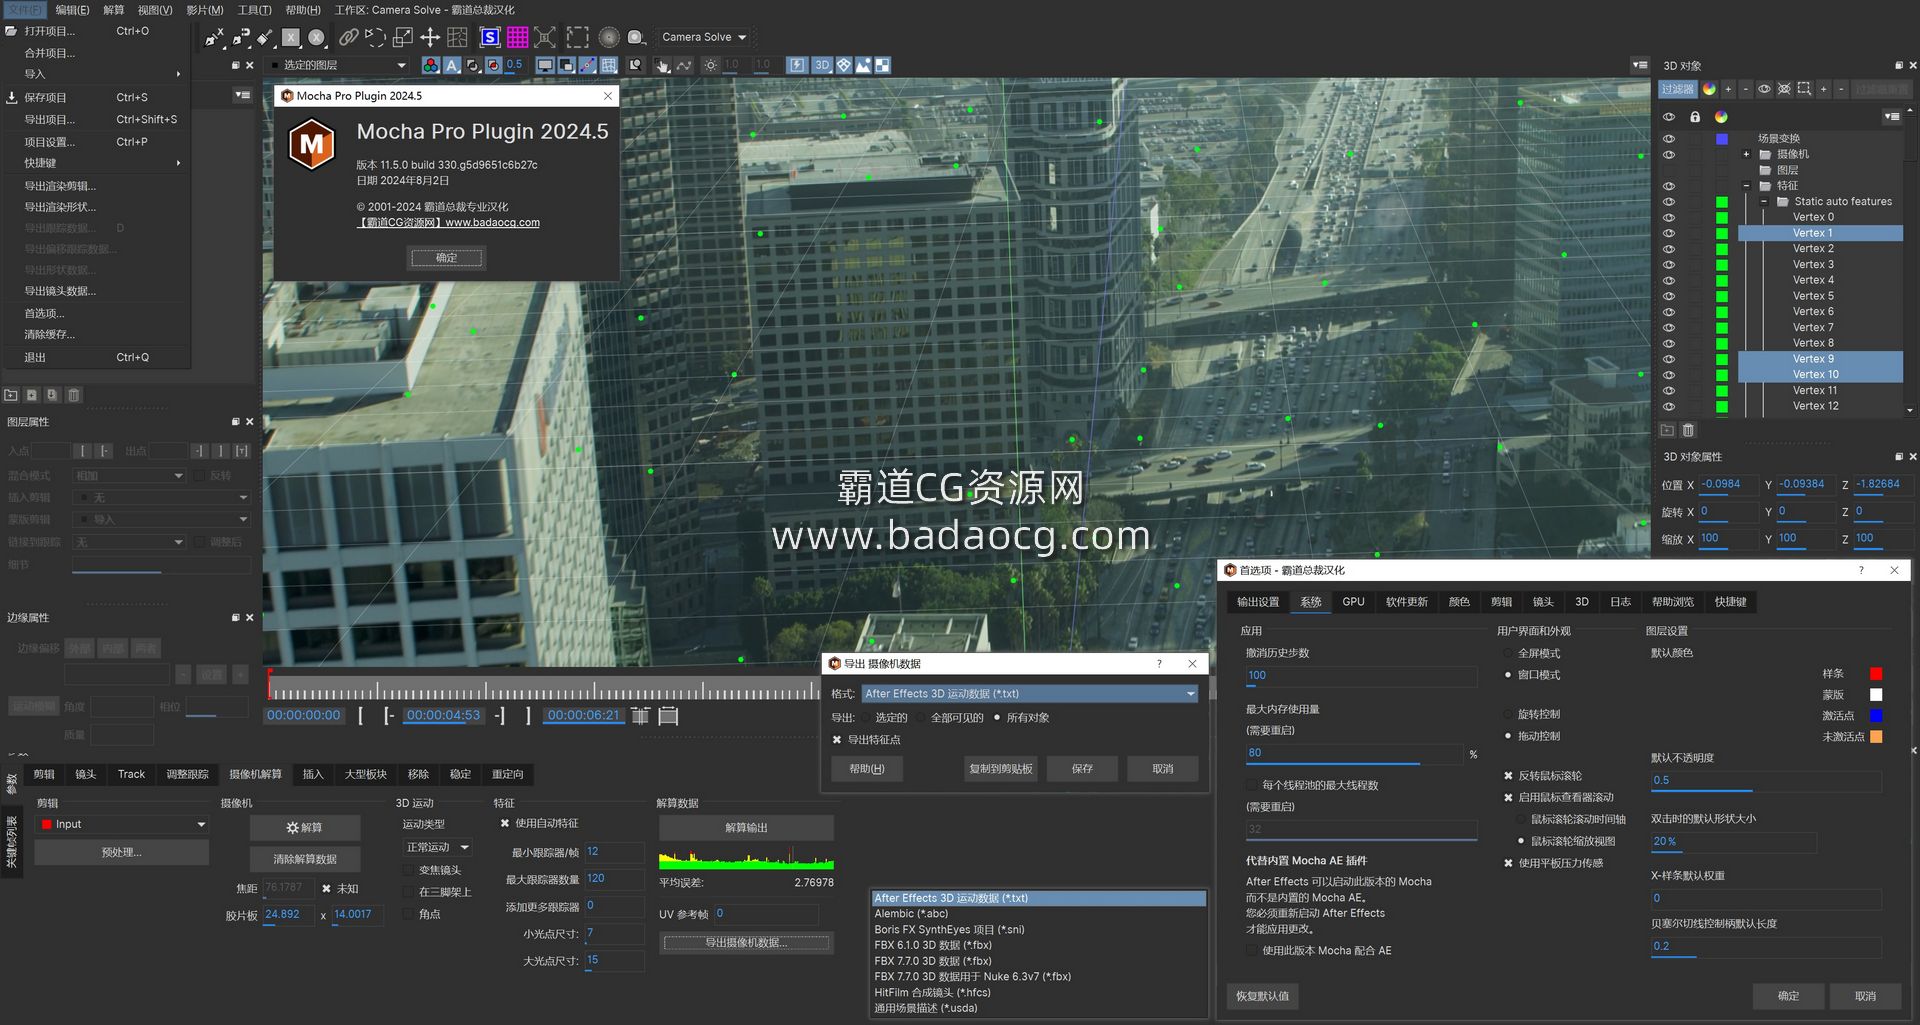Select the circle X-spline shape tool
The image size is (1920, 1025).
coord(317,38)
